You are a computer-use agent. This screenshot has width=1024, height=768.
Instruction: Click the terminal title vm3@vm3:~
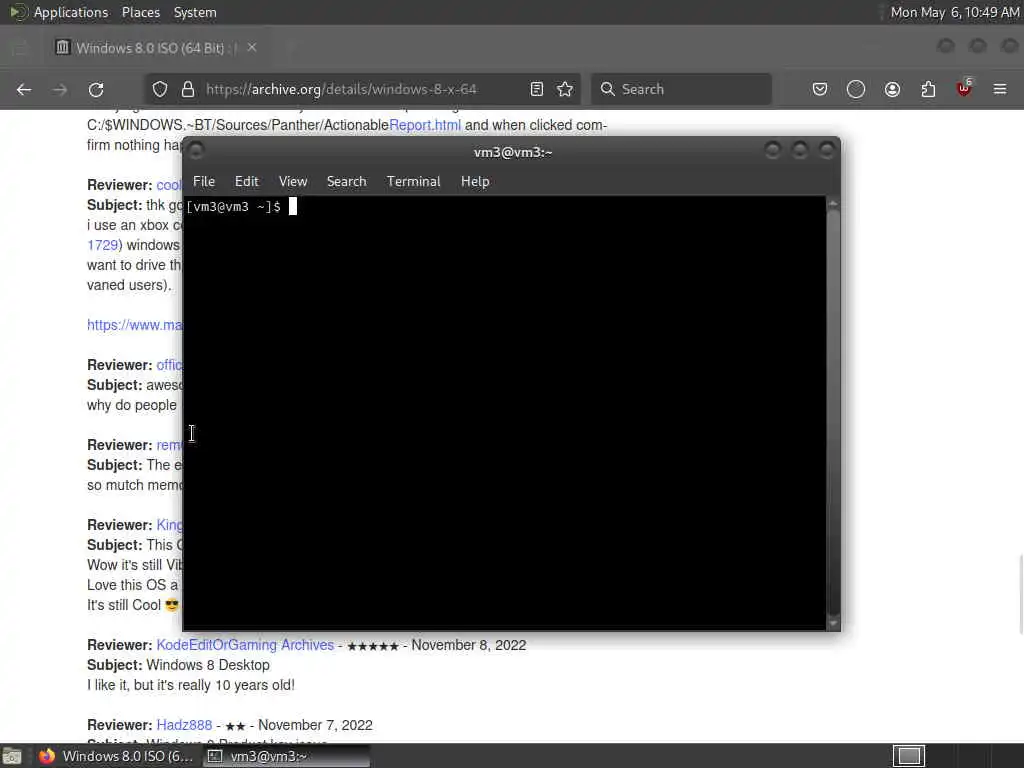pos(513,152)
